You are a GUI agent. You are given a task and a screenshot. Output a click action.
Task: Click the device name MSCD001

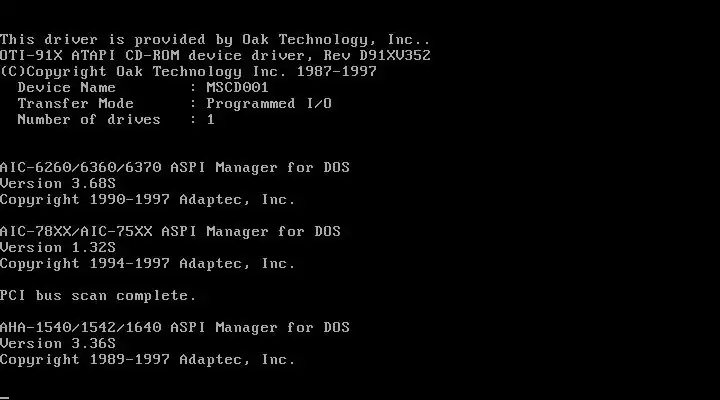pos(237,87)
